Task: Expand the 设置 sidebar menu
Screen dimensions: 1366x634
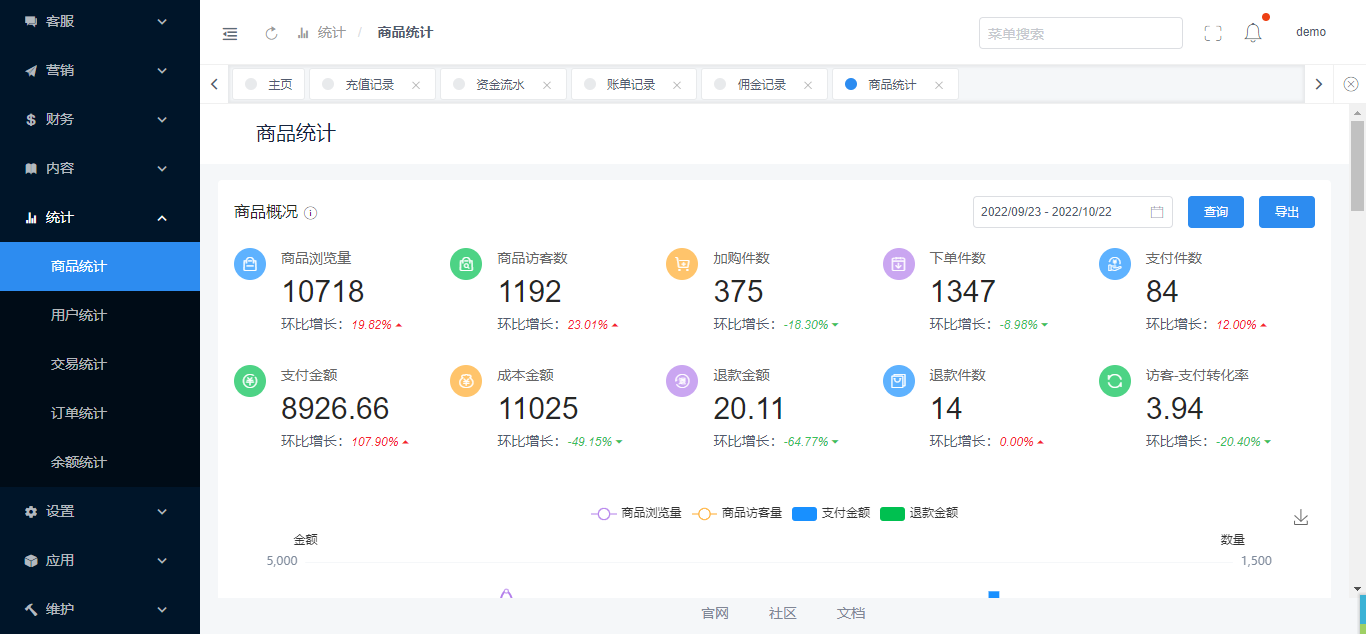Action: pyautogui.click(x=100, y=511)
